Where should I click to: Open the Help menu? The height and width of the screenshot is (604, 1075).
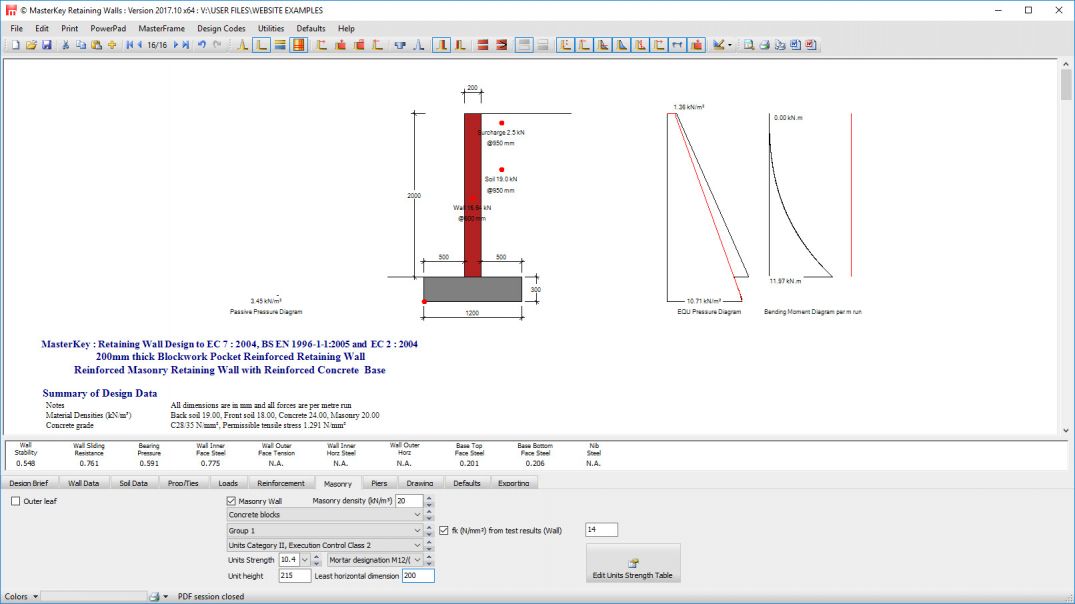[x=346, y=28]
